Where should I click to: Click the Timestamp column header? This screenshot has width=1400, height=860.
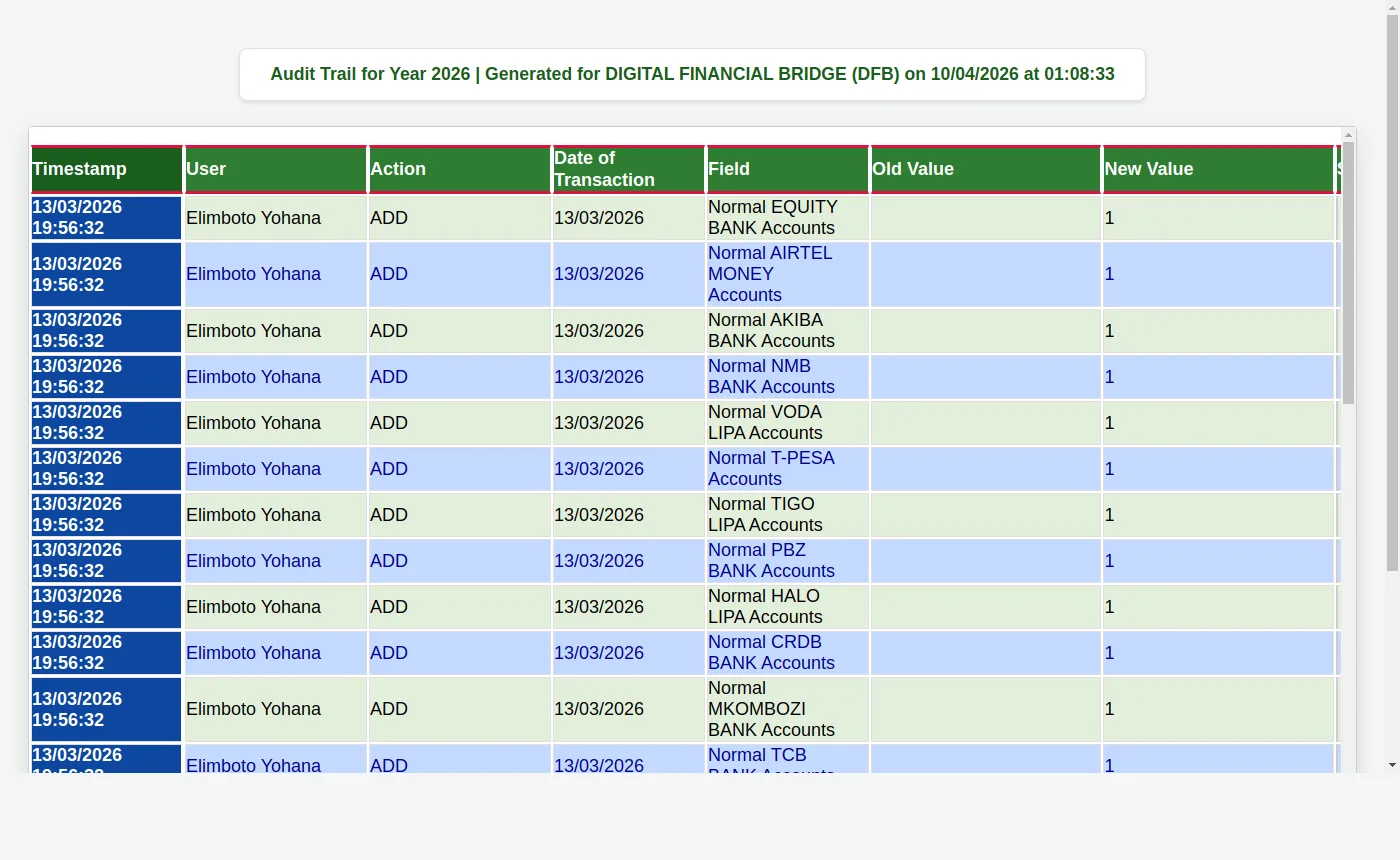[107, 169]
